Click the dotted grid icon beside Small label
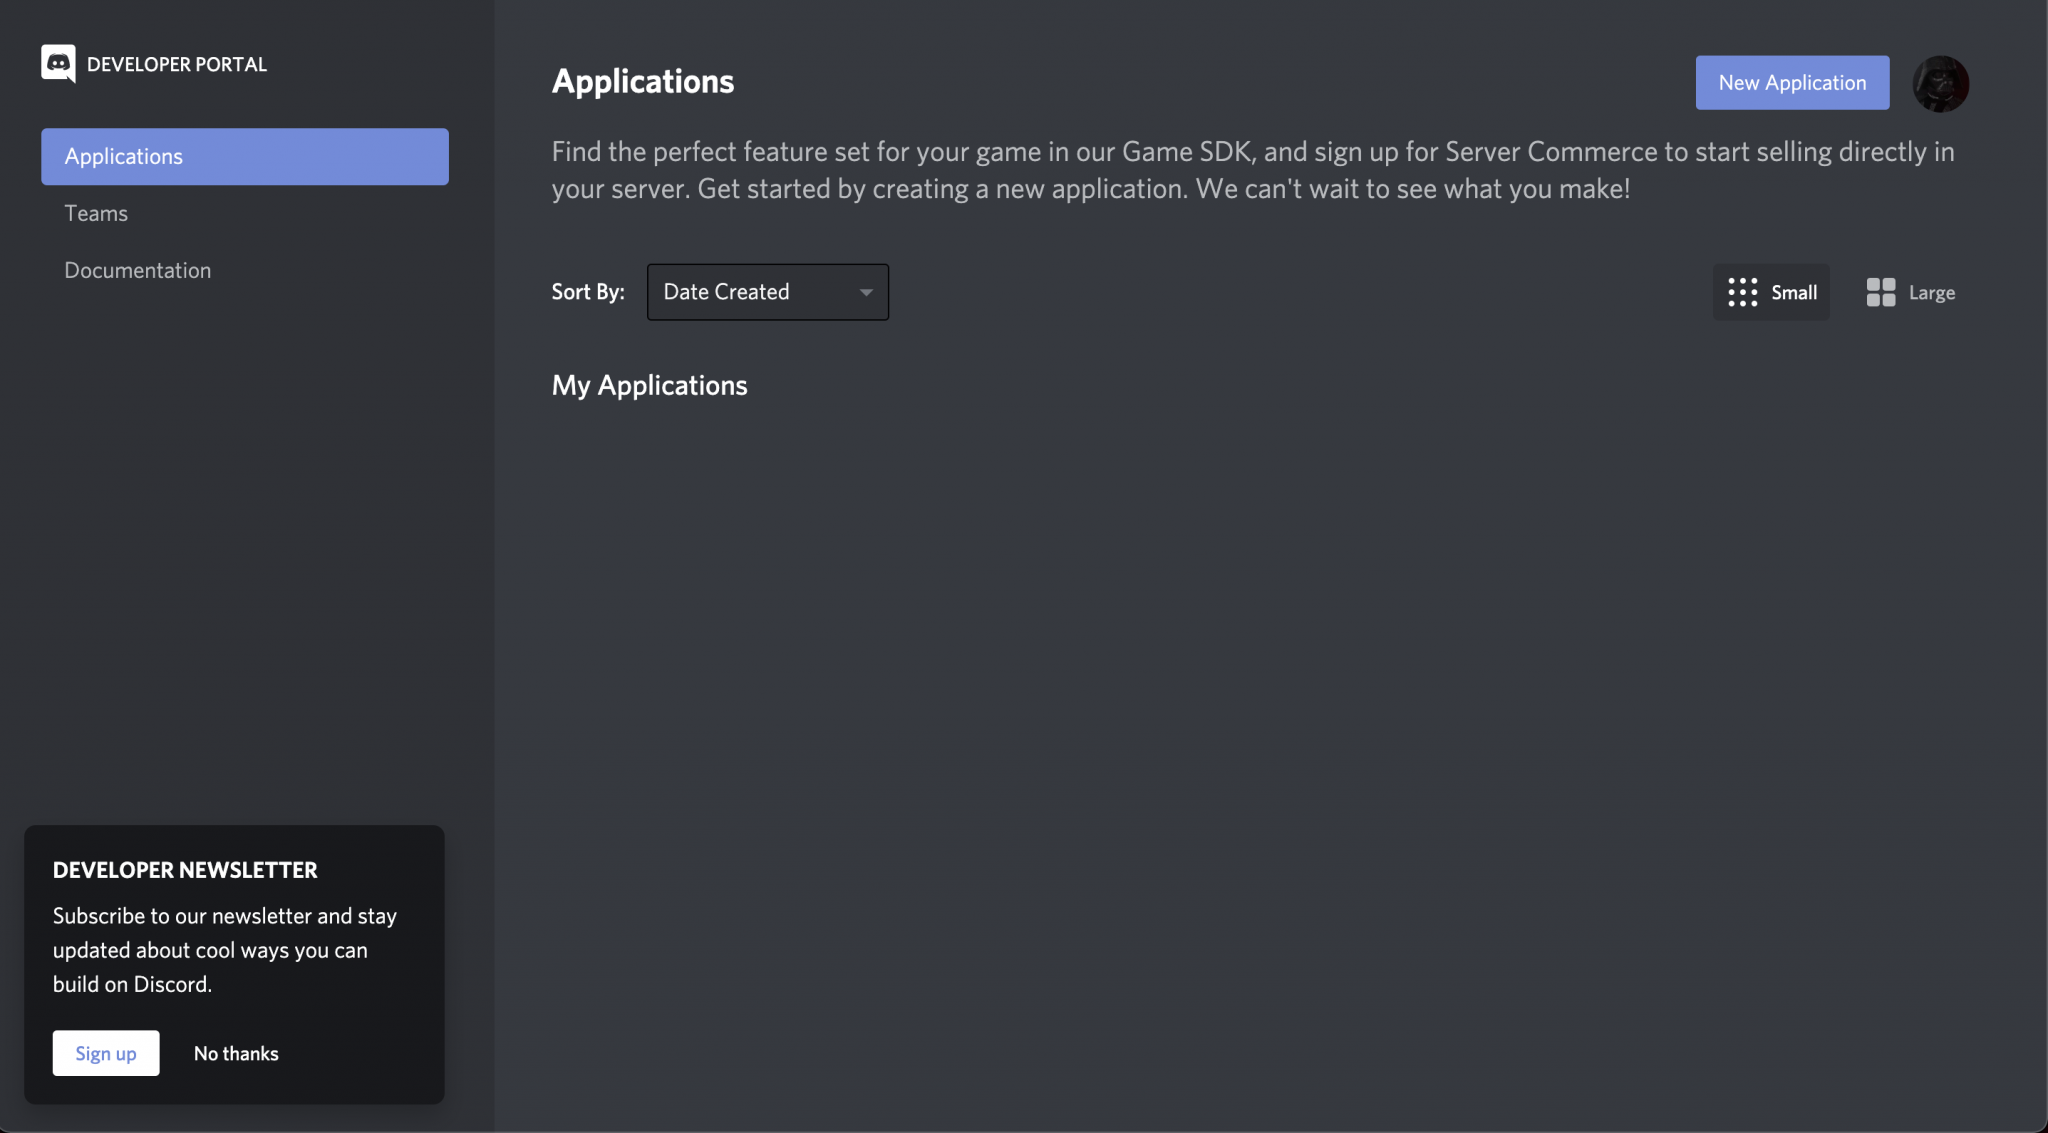2048x1133 pixels. click(1742, 291)
